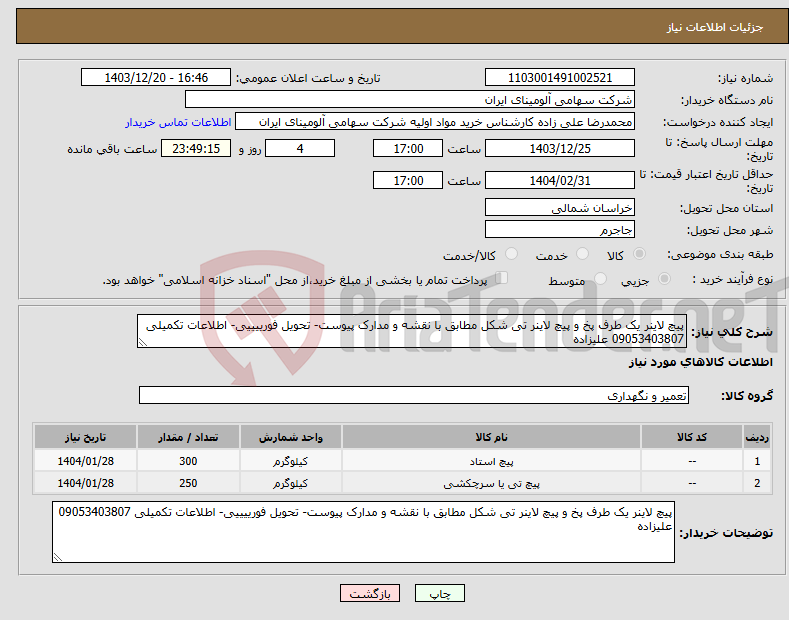The width and height of the screenshot is (789, 620).
Task: Select the متوسط purchase type radio
Action: click(x=600, y=279)
